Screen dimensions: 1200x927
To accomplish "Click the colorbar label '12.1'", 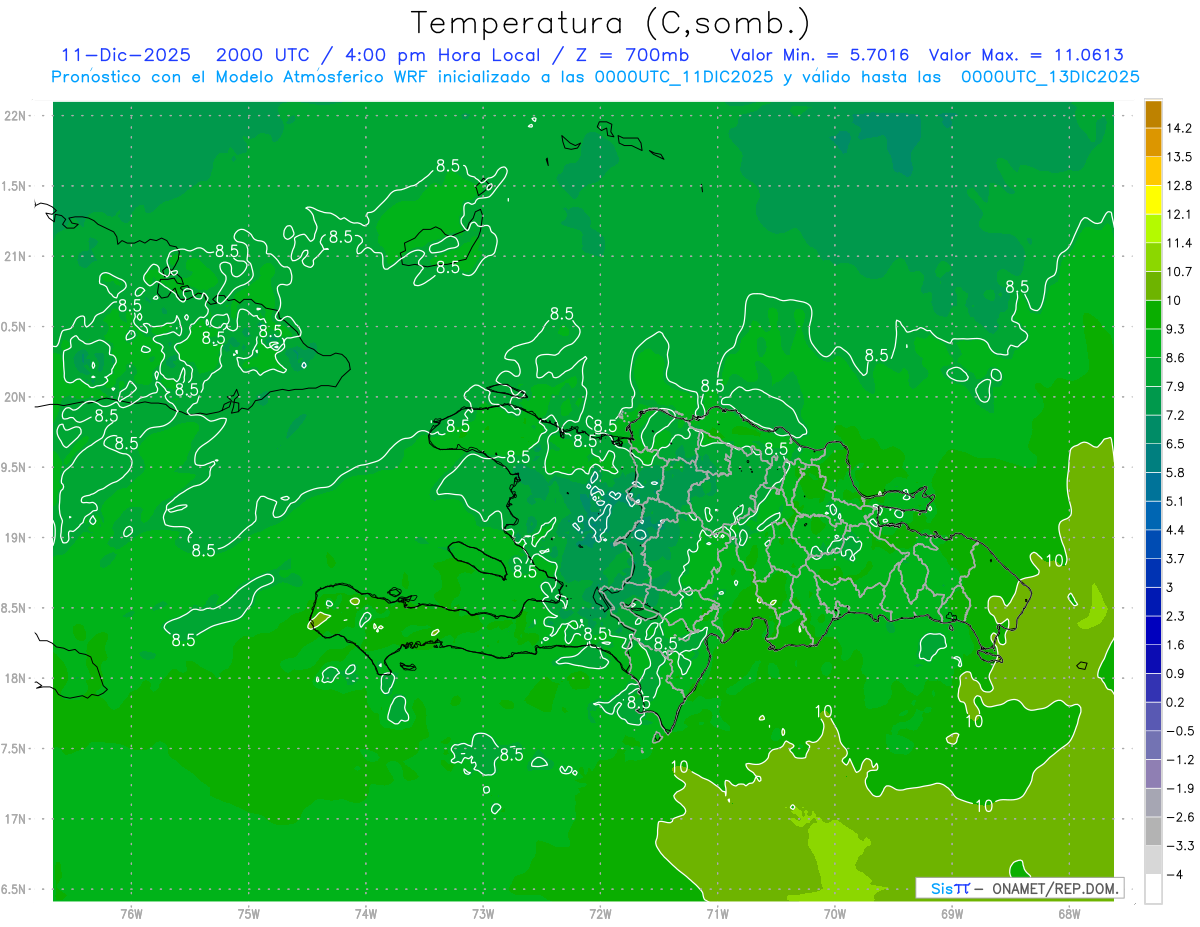I will click(x=1179, y=214).
